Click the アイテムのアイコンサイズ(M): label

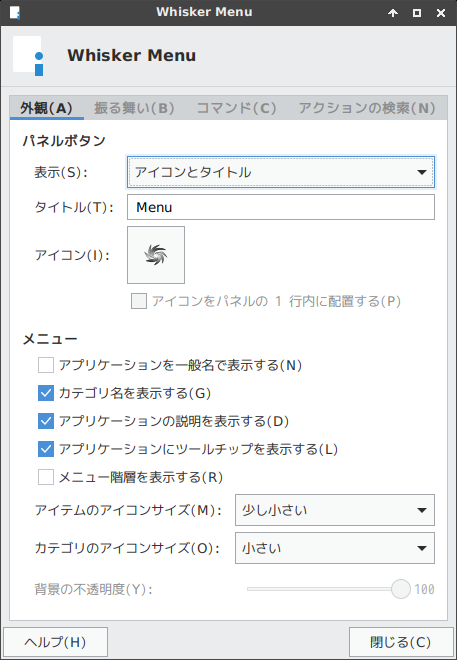(x=128, y=510)
